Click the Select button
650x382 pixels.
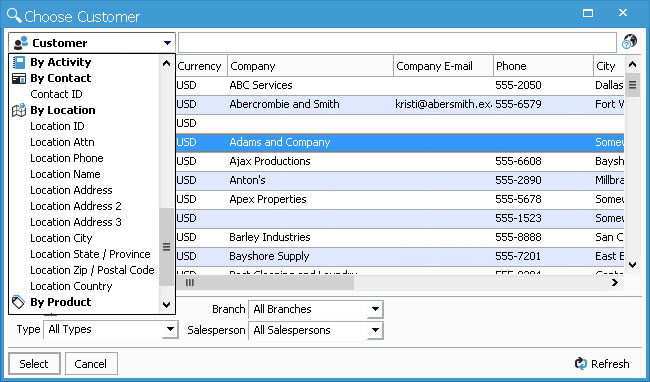[x=34, y=364]
